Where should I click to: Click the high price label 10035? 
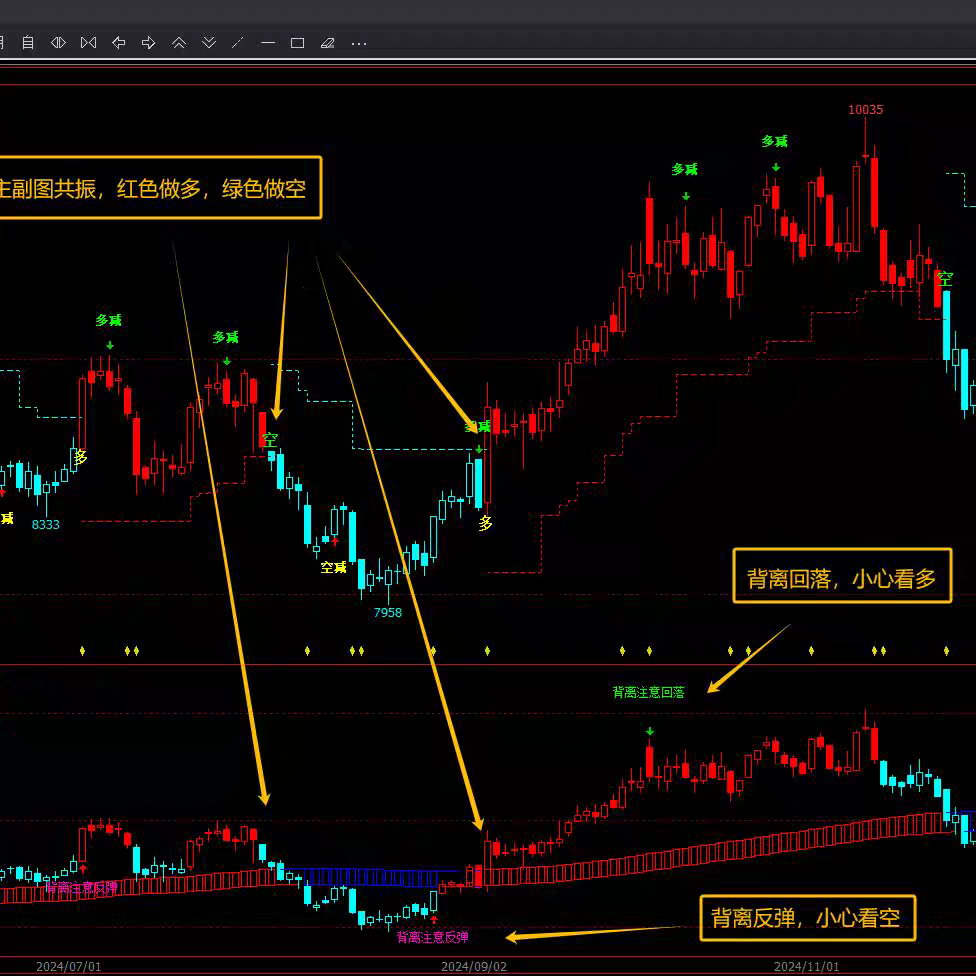pos(865,110)
